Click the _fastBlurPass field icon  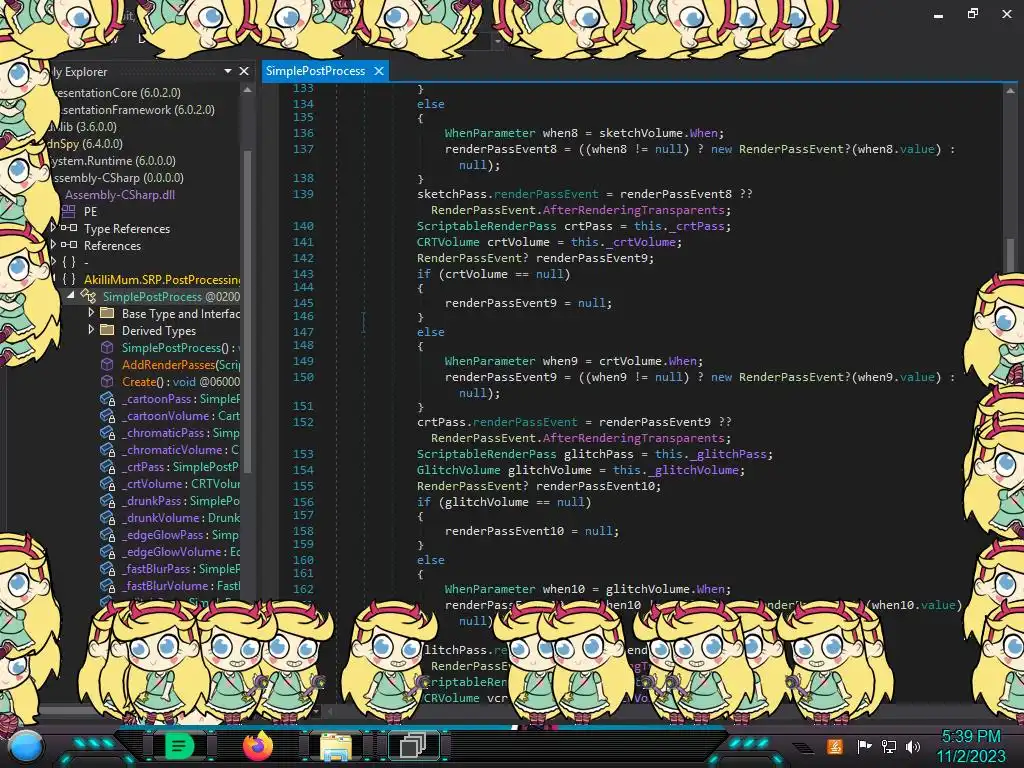107,568
